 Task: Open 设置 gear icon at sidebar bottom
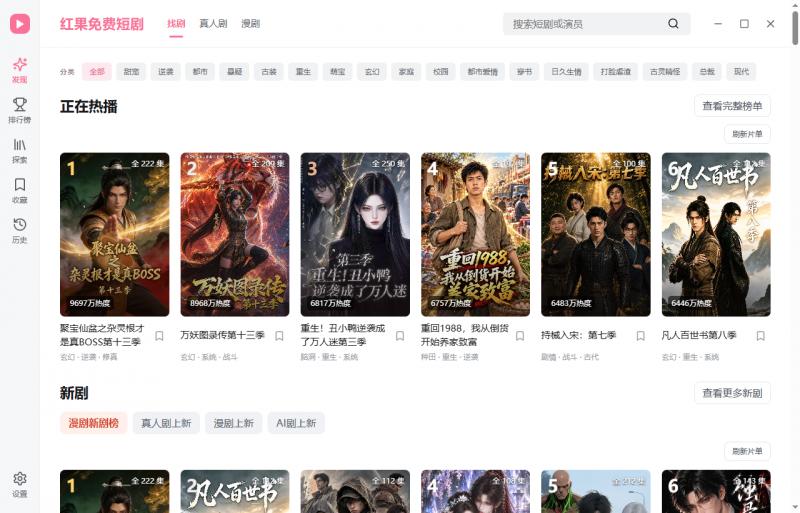click(20, 479)
